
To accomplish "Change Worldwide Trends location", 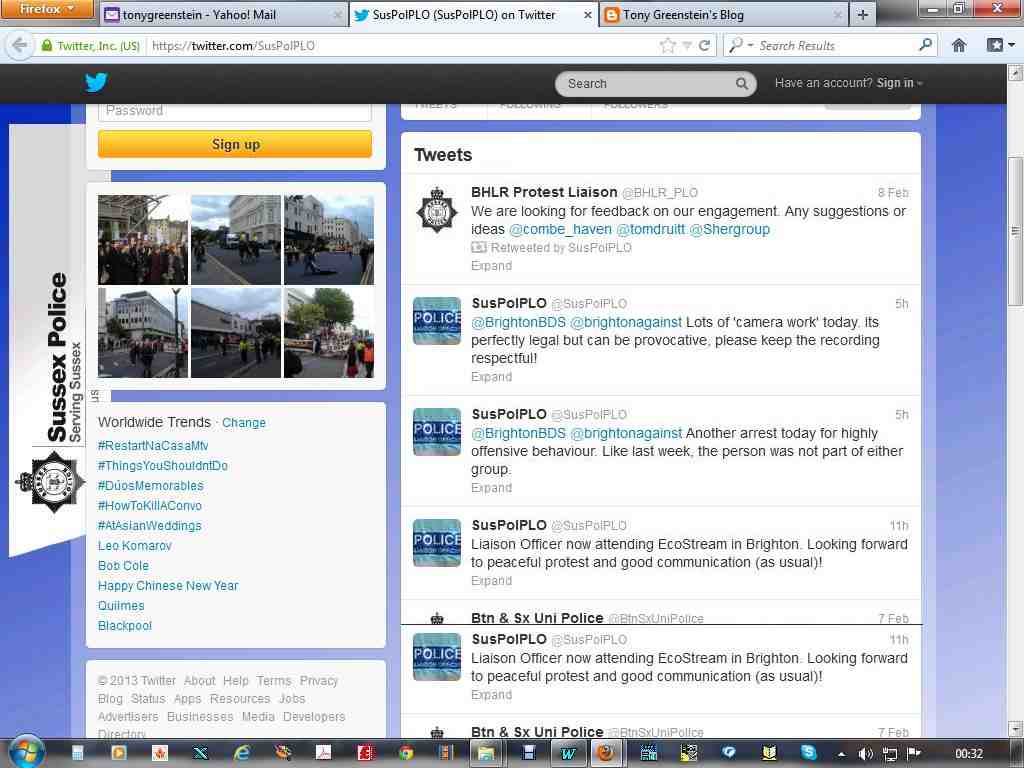I will click(x=244, y=423).
